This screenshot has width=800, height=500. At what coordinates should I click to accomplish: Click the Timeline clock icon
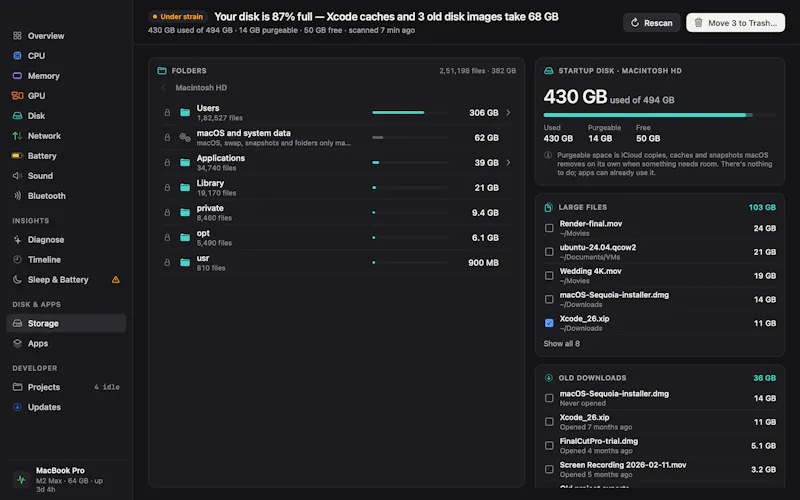point(17,259)
